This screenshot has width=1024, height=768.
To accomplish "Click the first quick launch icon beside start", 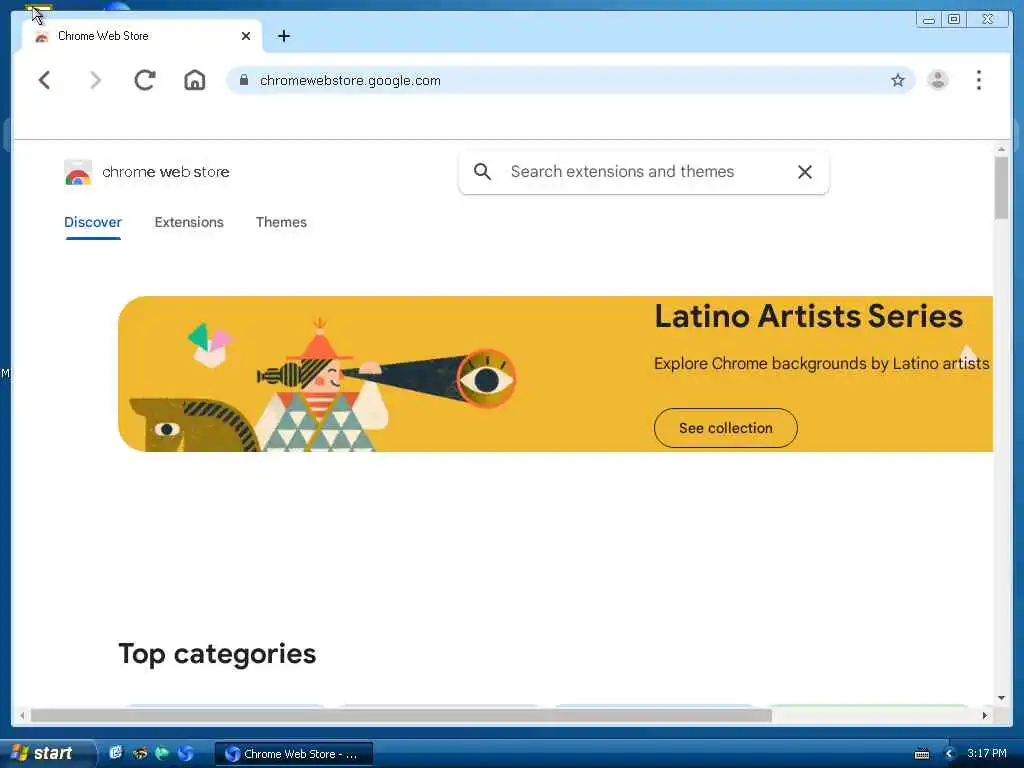I will 116,753.
